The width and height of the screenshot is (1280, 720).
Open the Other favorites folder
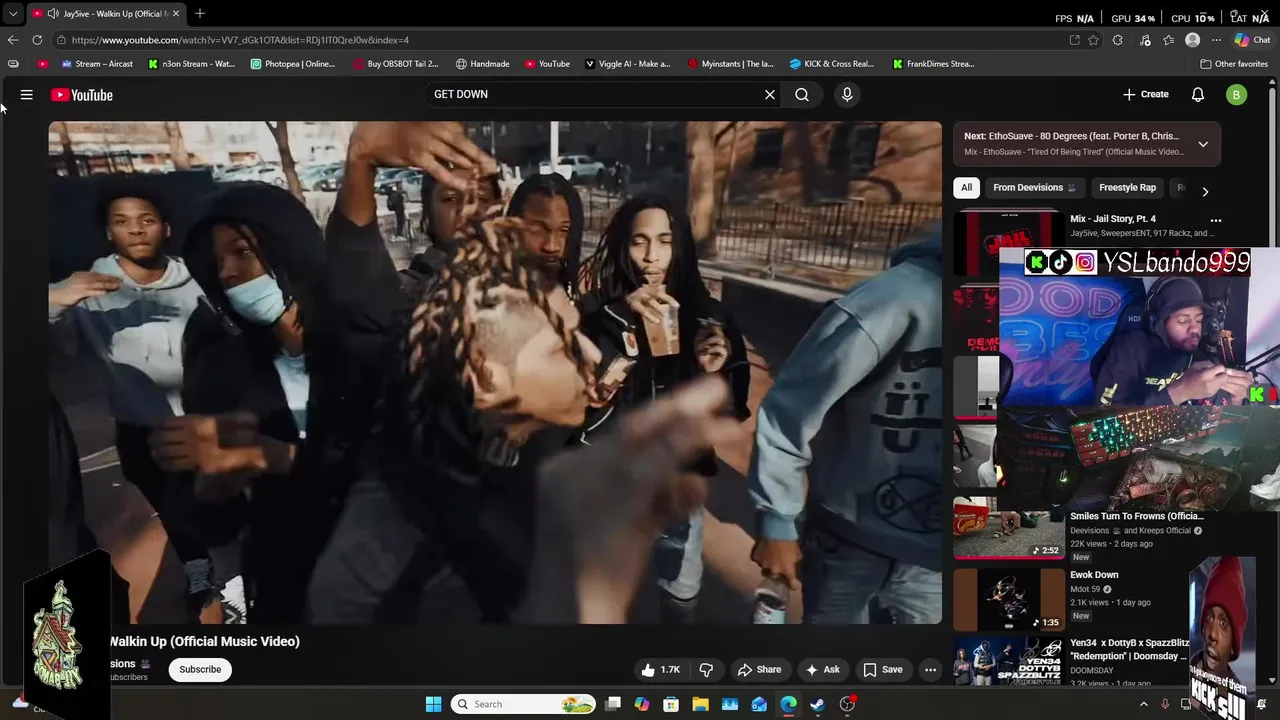(1234, 64)
